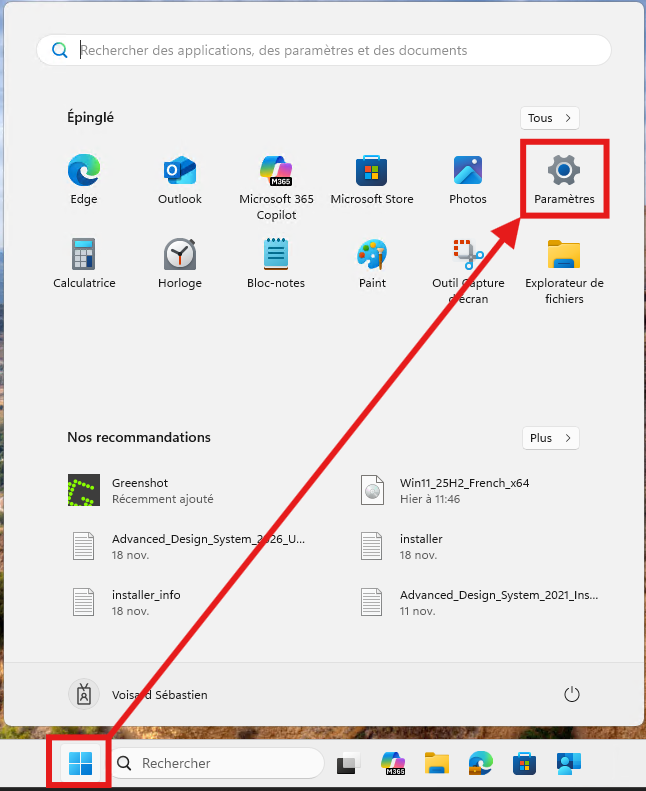Screen dimensions: 646x791
Task: Show more recommendations with Plus button
Action: tap(550, 438)
